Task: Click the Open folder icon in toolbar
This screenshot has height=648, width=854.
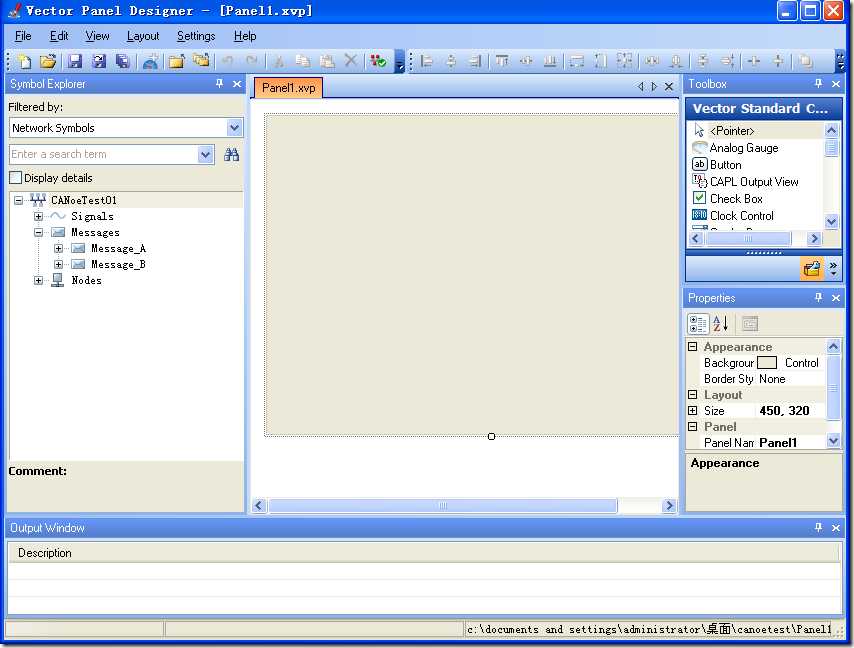Action: tap(48, 62)
